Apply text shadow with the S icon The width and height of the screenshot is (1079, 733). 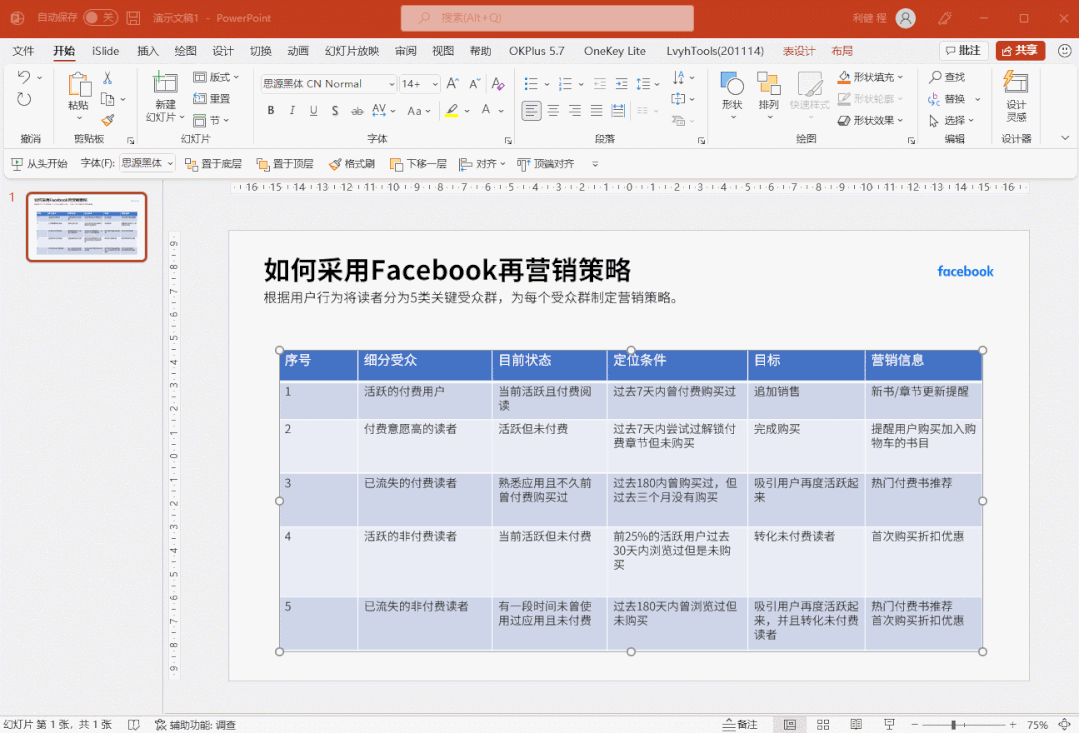click(334, 110)
